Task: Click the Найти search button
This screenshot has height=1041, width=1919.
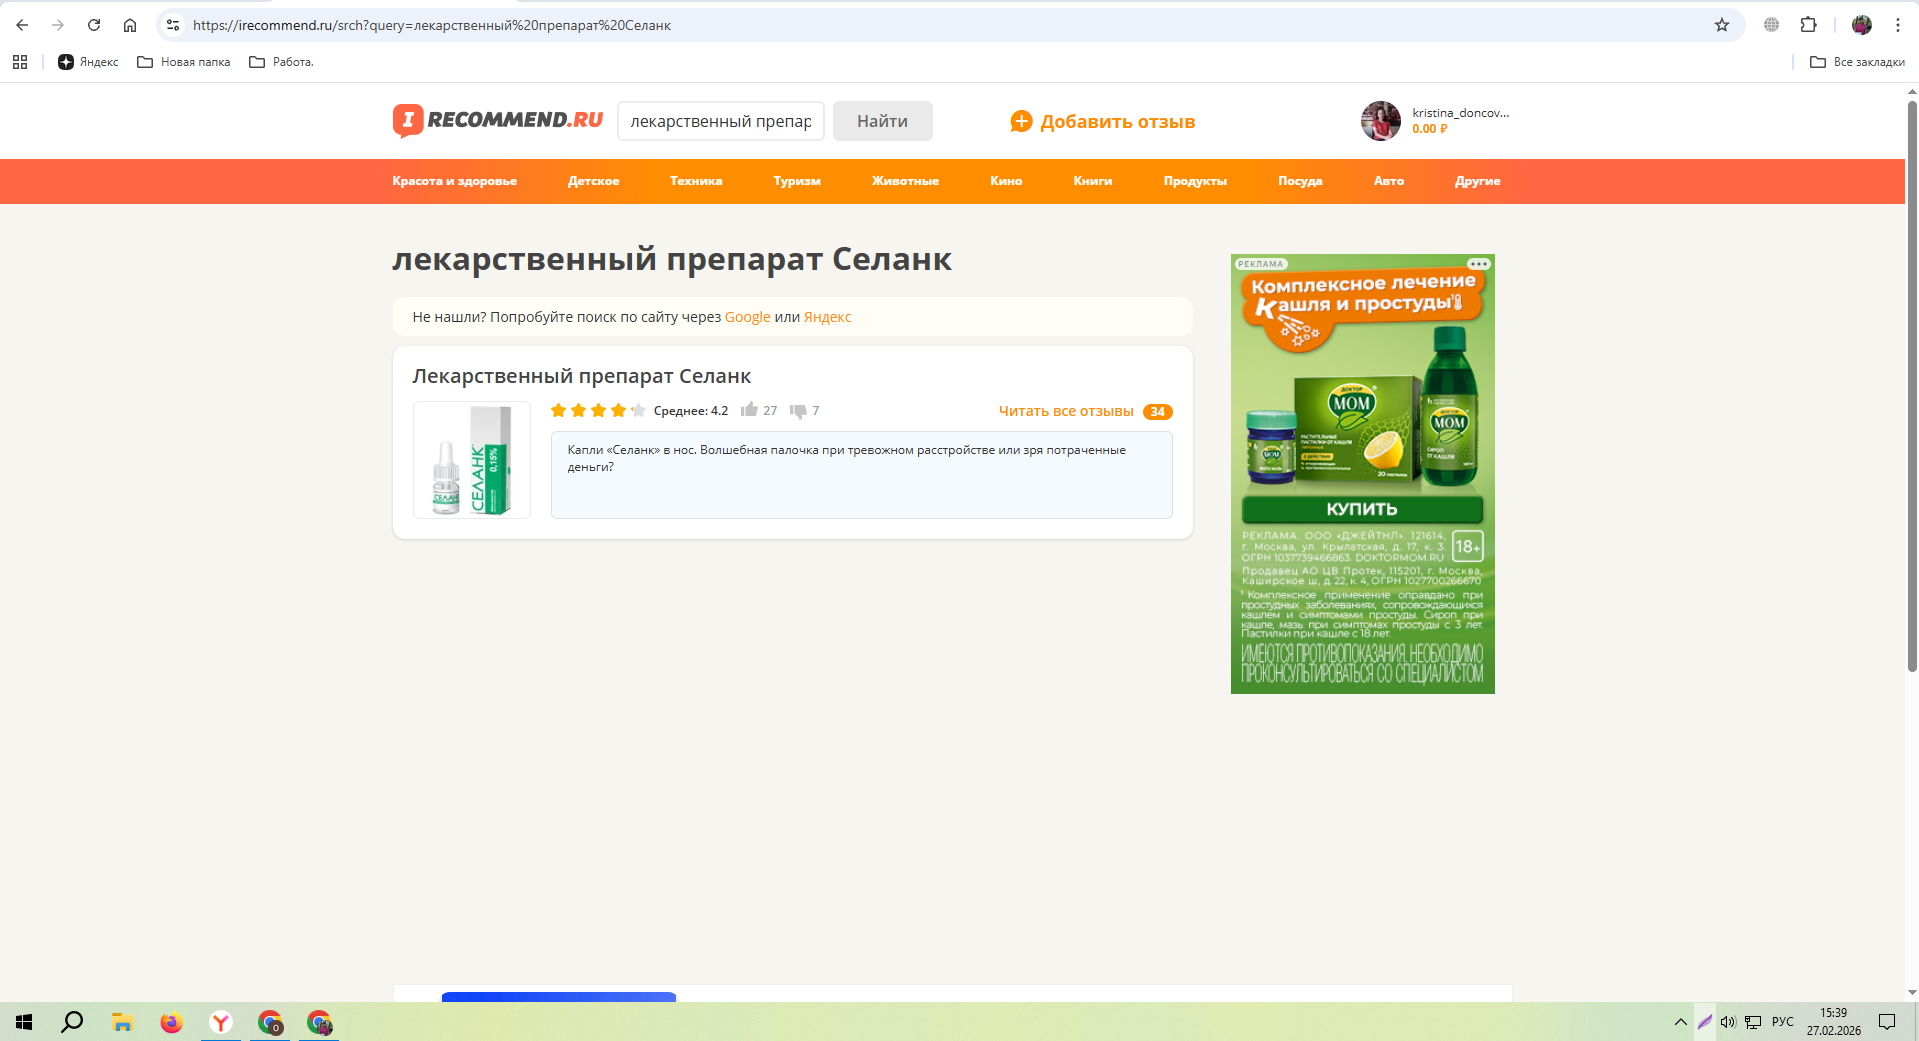Action: [x=883, y=121]
